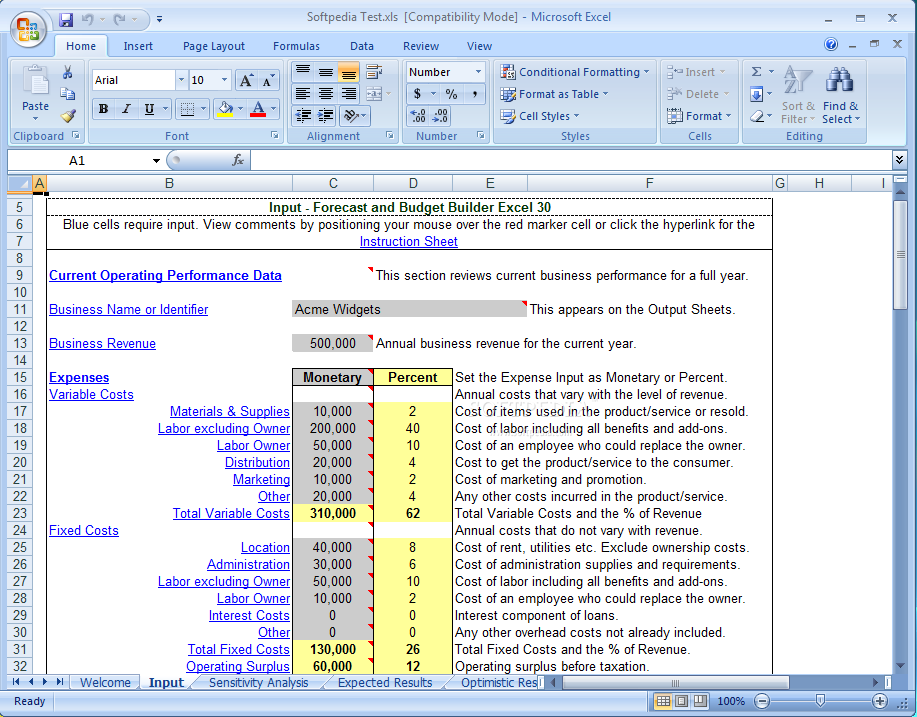The width and height of the screenshot is (917, 717).
Task: Center the text horizontally in the cell
Action: click(x=326, y=94)
